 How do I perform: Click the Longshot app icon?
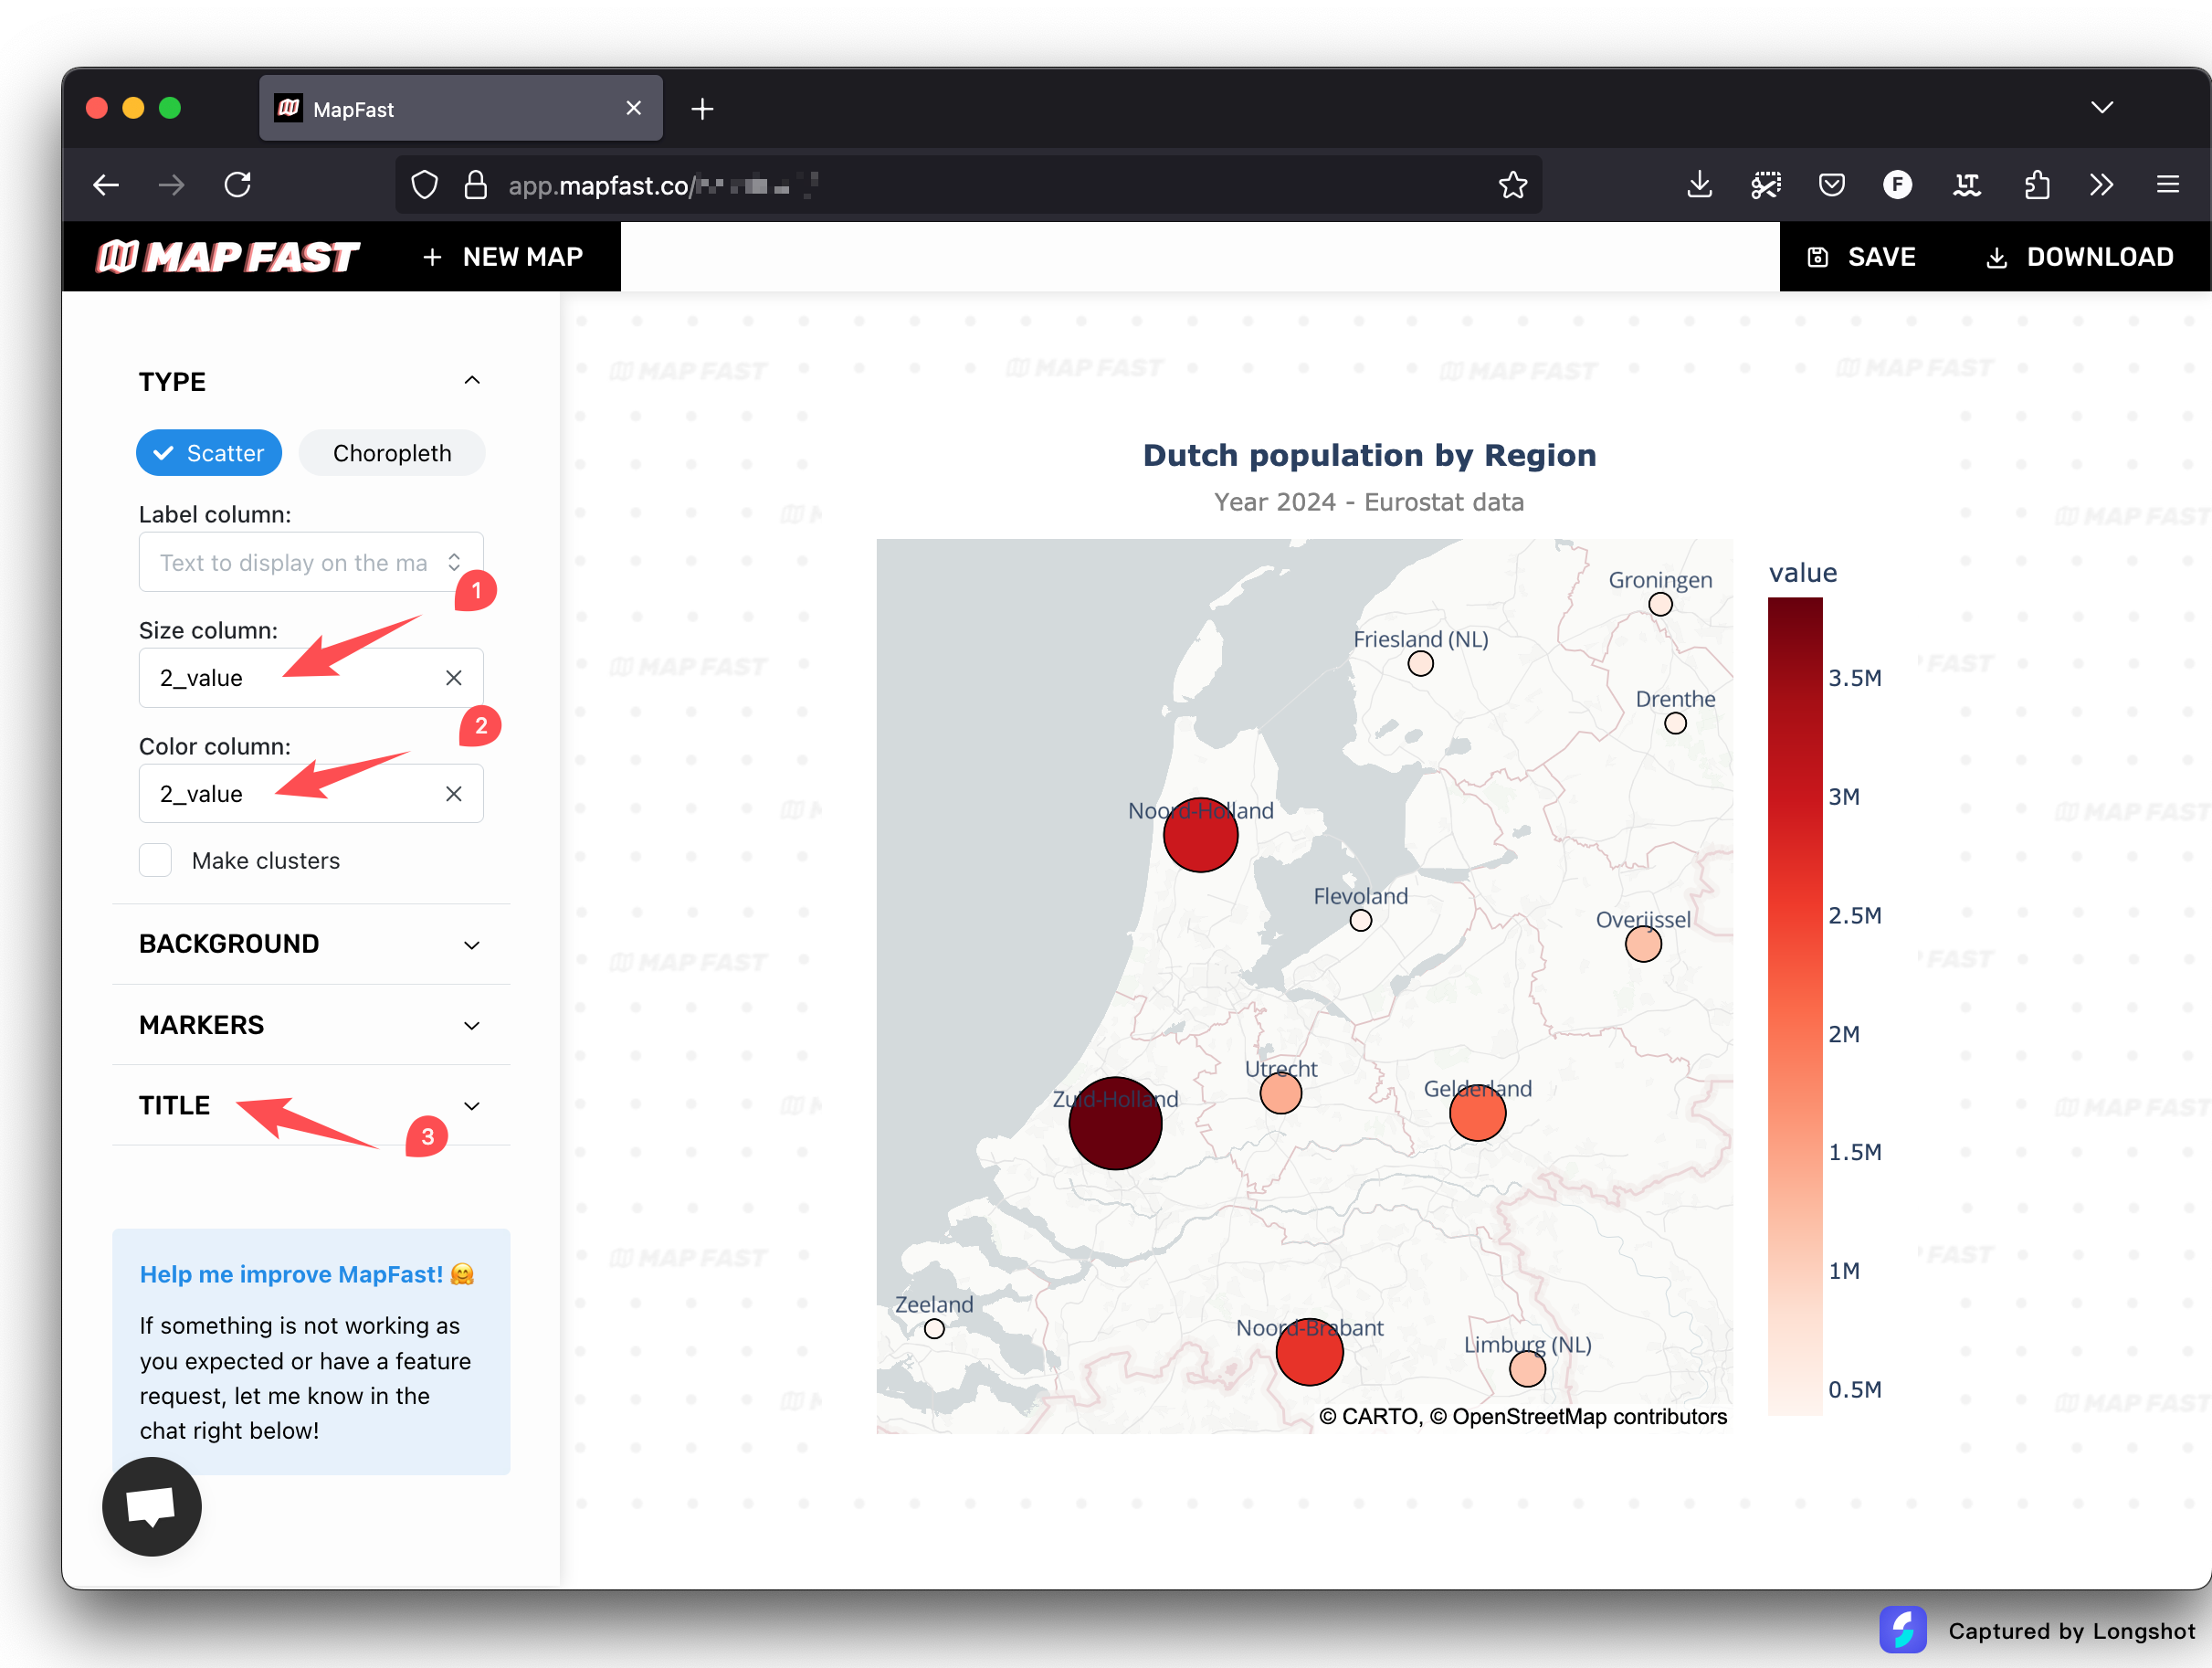pos(1902,1630)
